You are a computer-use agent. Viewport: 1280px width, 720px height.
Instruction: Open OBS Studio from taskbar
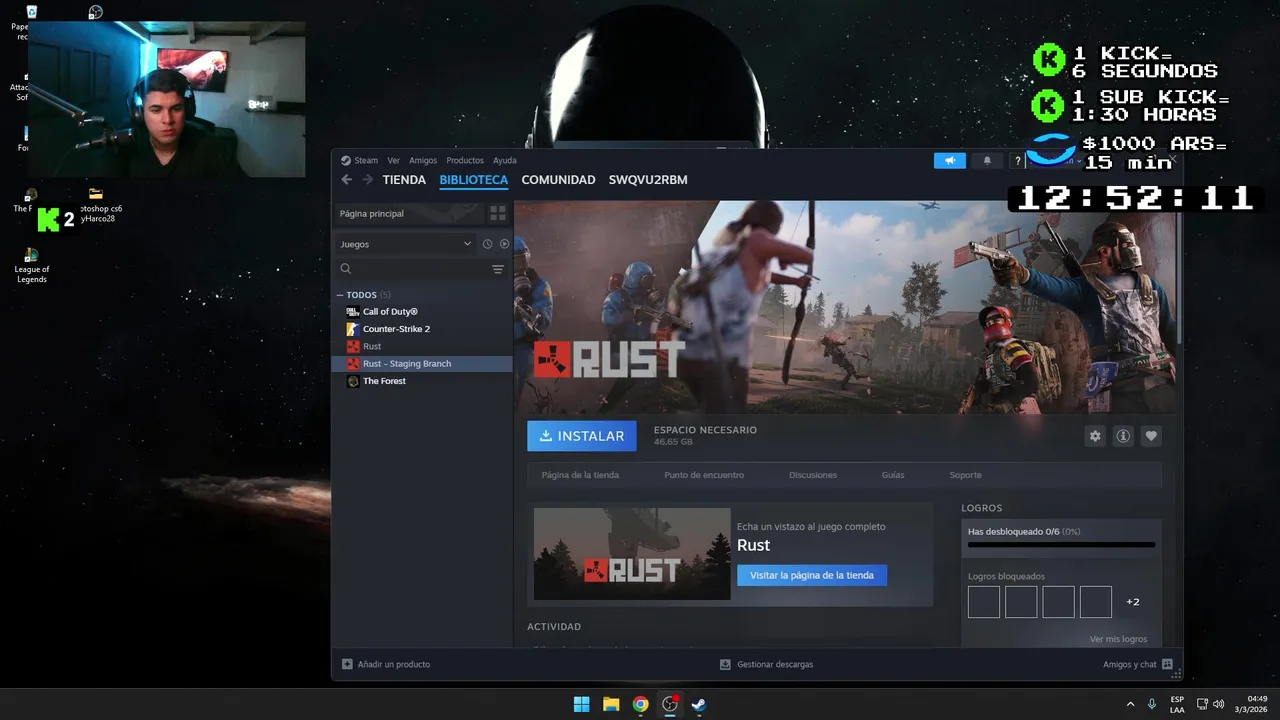point(670,704)
